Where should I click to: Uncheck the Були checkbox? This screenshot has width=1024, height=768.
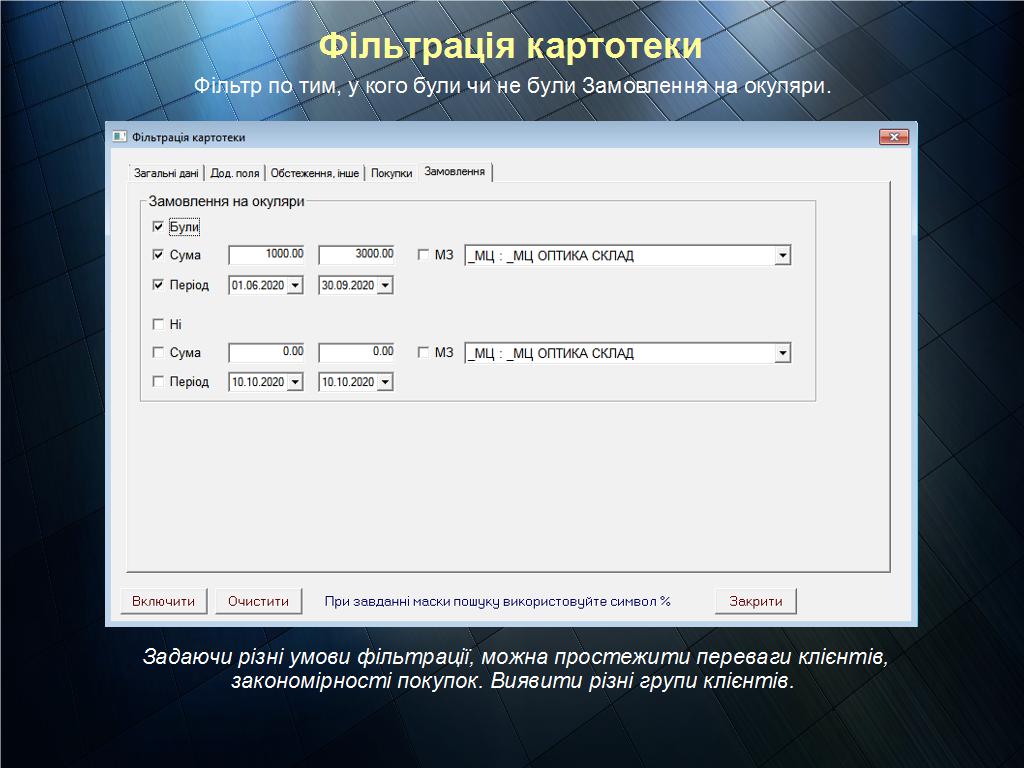(158, 227)
